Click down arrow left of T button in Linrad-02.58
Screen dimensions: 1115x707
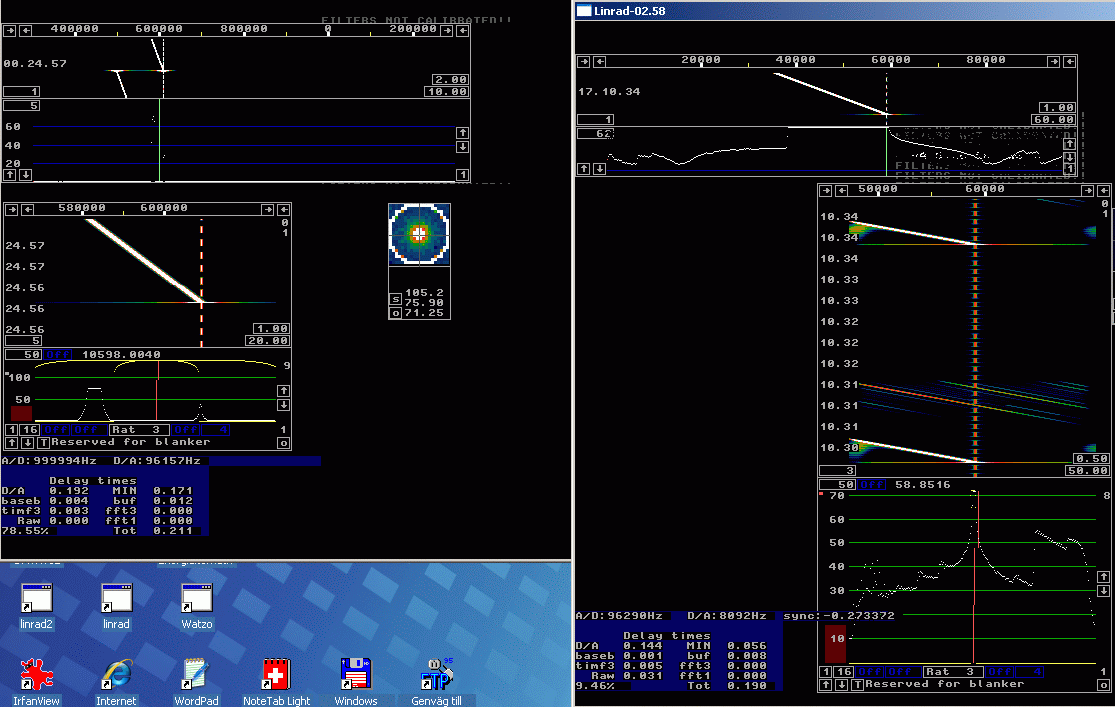tap(841, 684)
